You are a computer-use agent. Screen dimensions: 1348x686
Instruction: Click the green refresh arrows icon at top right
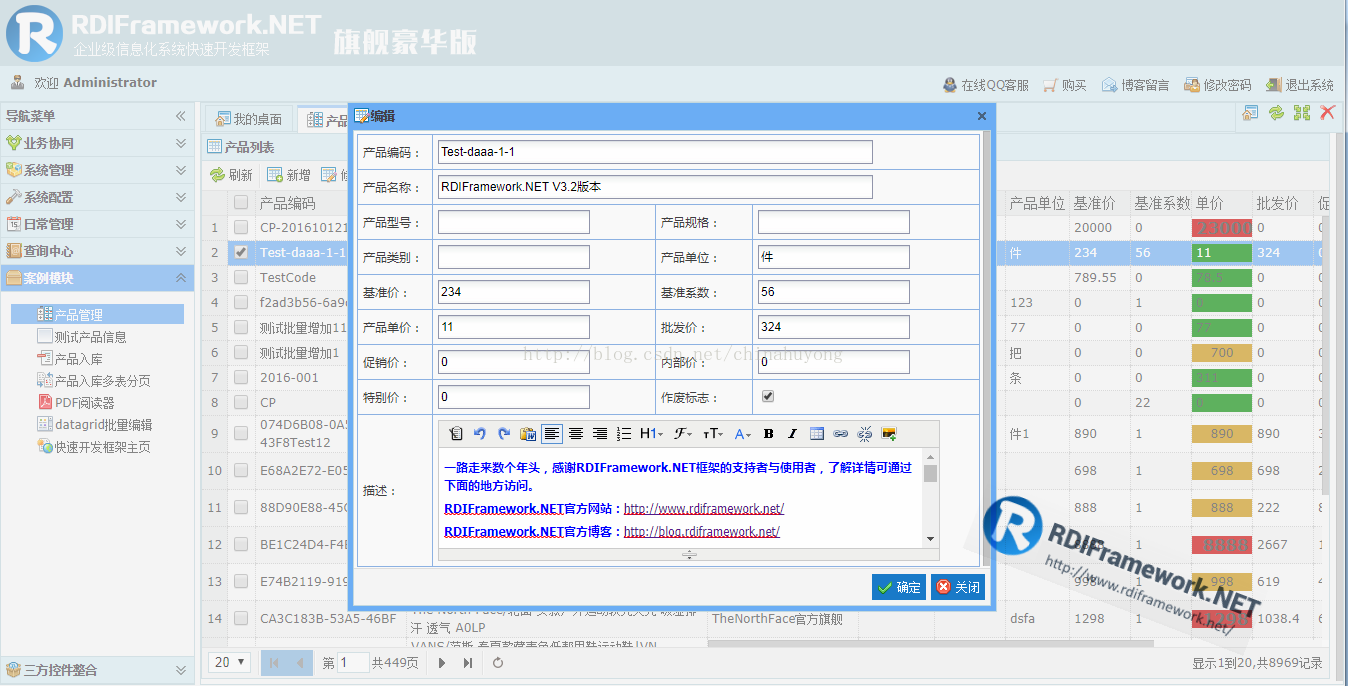point(1276,113)
